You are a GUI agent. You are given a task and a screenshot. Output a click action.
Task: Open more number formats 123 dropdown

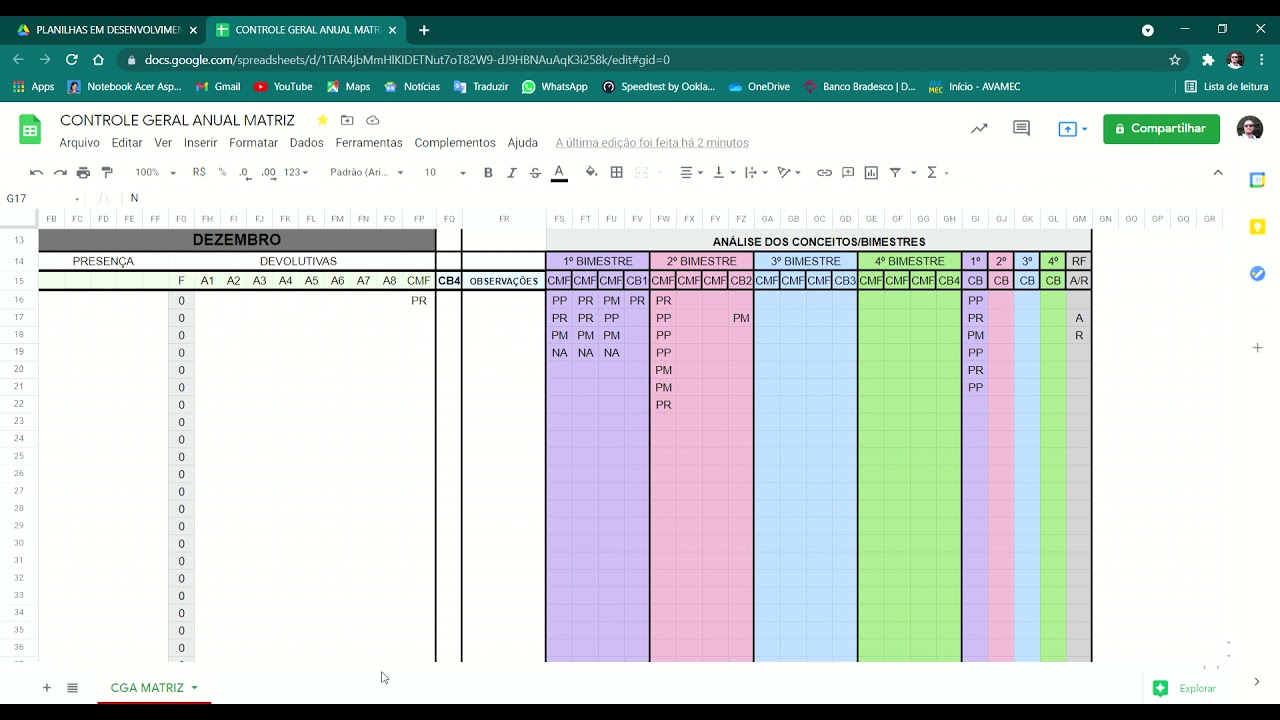[296, 173]
